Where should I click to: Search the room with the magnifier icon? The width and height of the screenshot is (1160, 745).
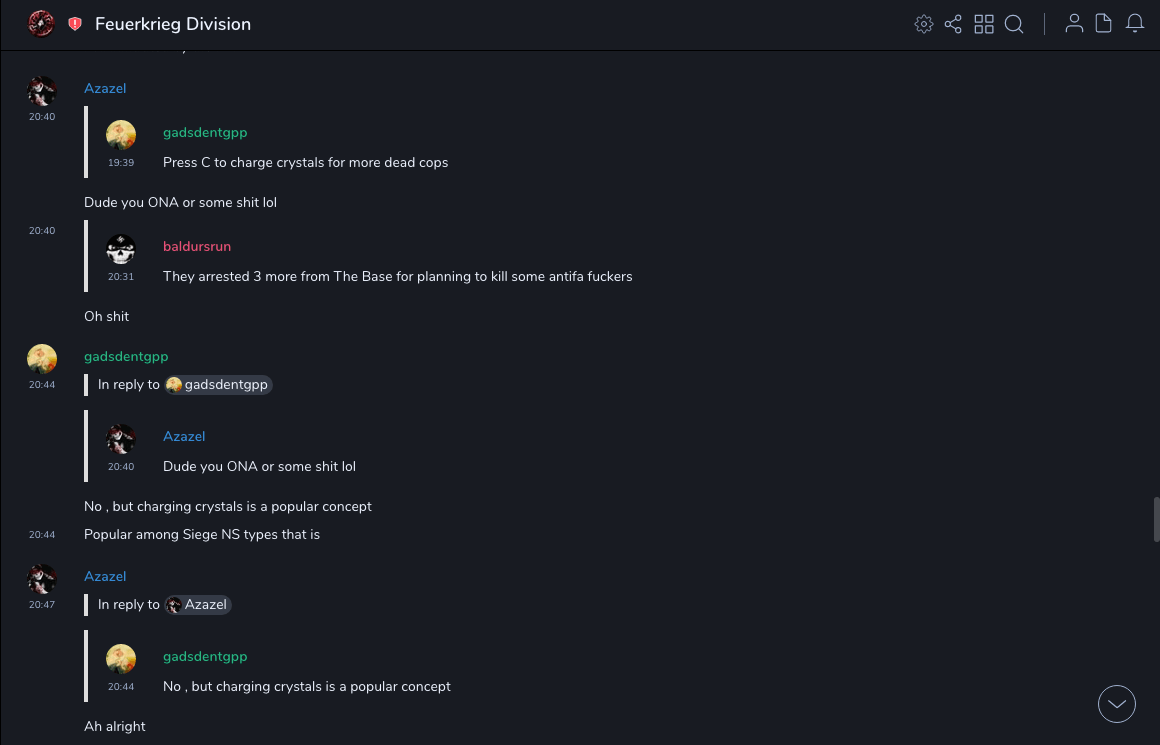pyautogui.click(x=1014, y=24)
